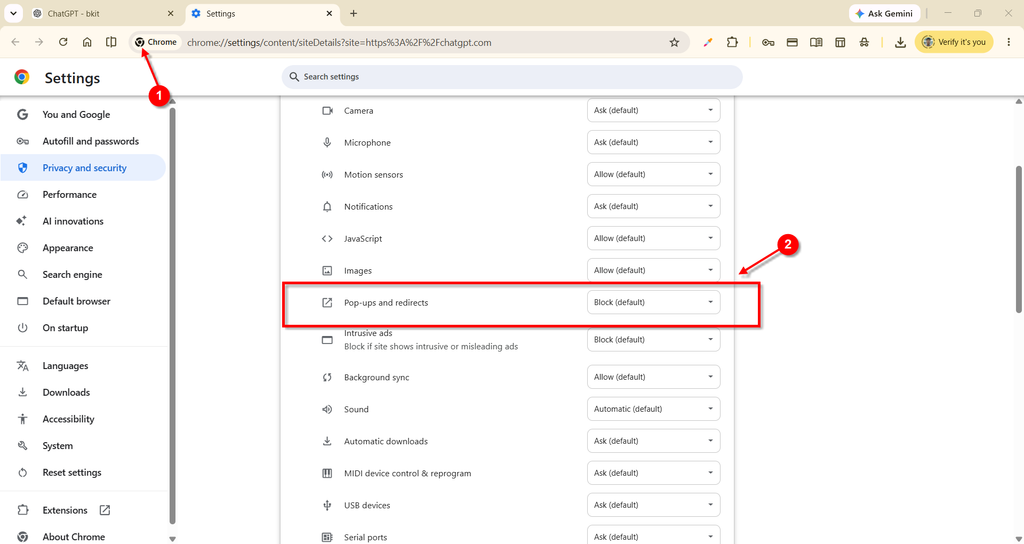Click the Pop-ups and redirects icon

click(327, 302)
